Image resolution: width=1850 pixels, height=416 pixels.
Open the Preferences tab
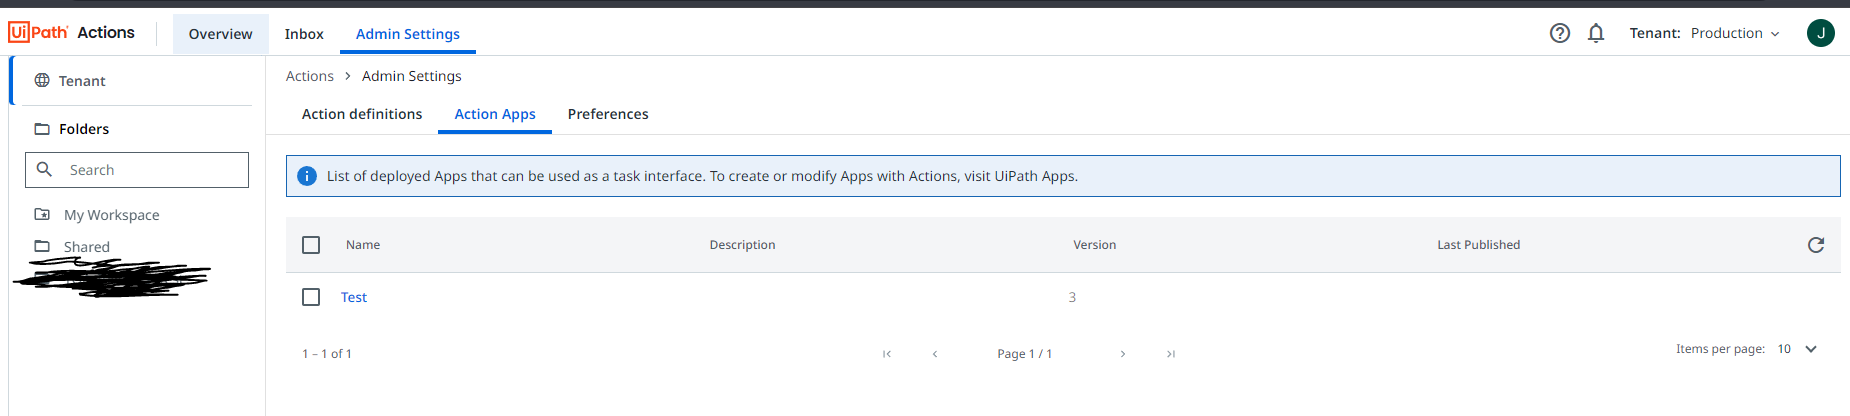pyautogui.click(x=608, y=114)
